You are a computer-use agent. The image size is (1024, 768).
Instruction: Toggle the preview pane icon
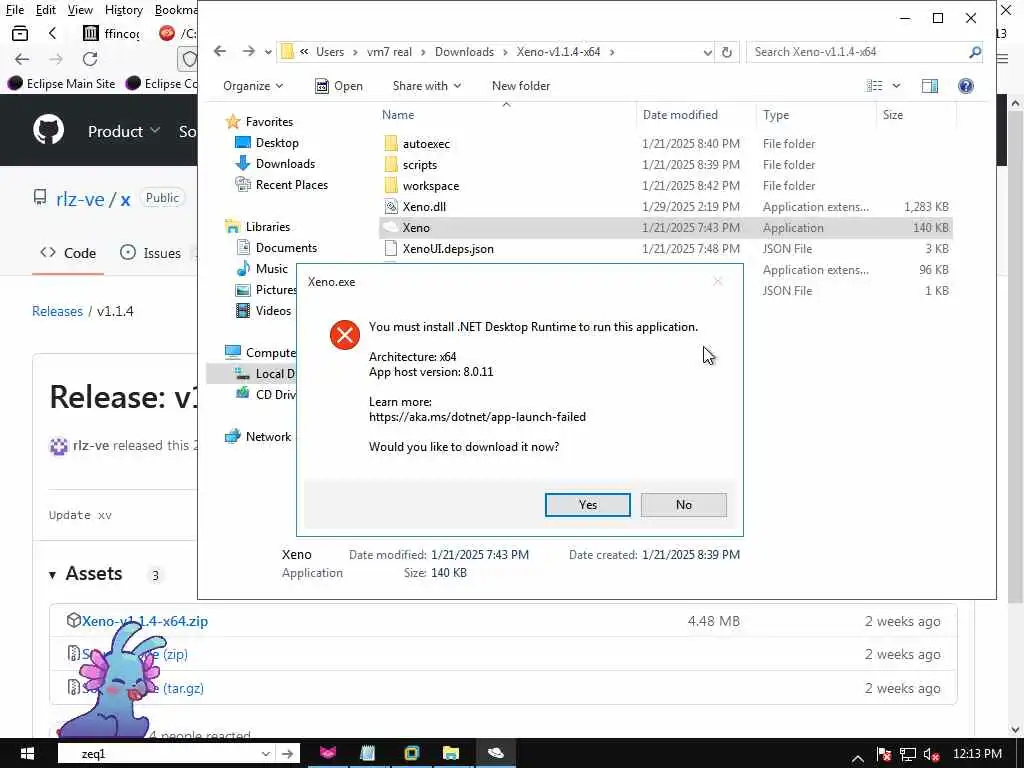point(929,86)
